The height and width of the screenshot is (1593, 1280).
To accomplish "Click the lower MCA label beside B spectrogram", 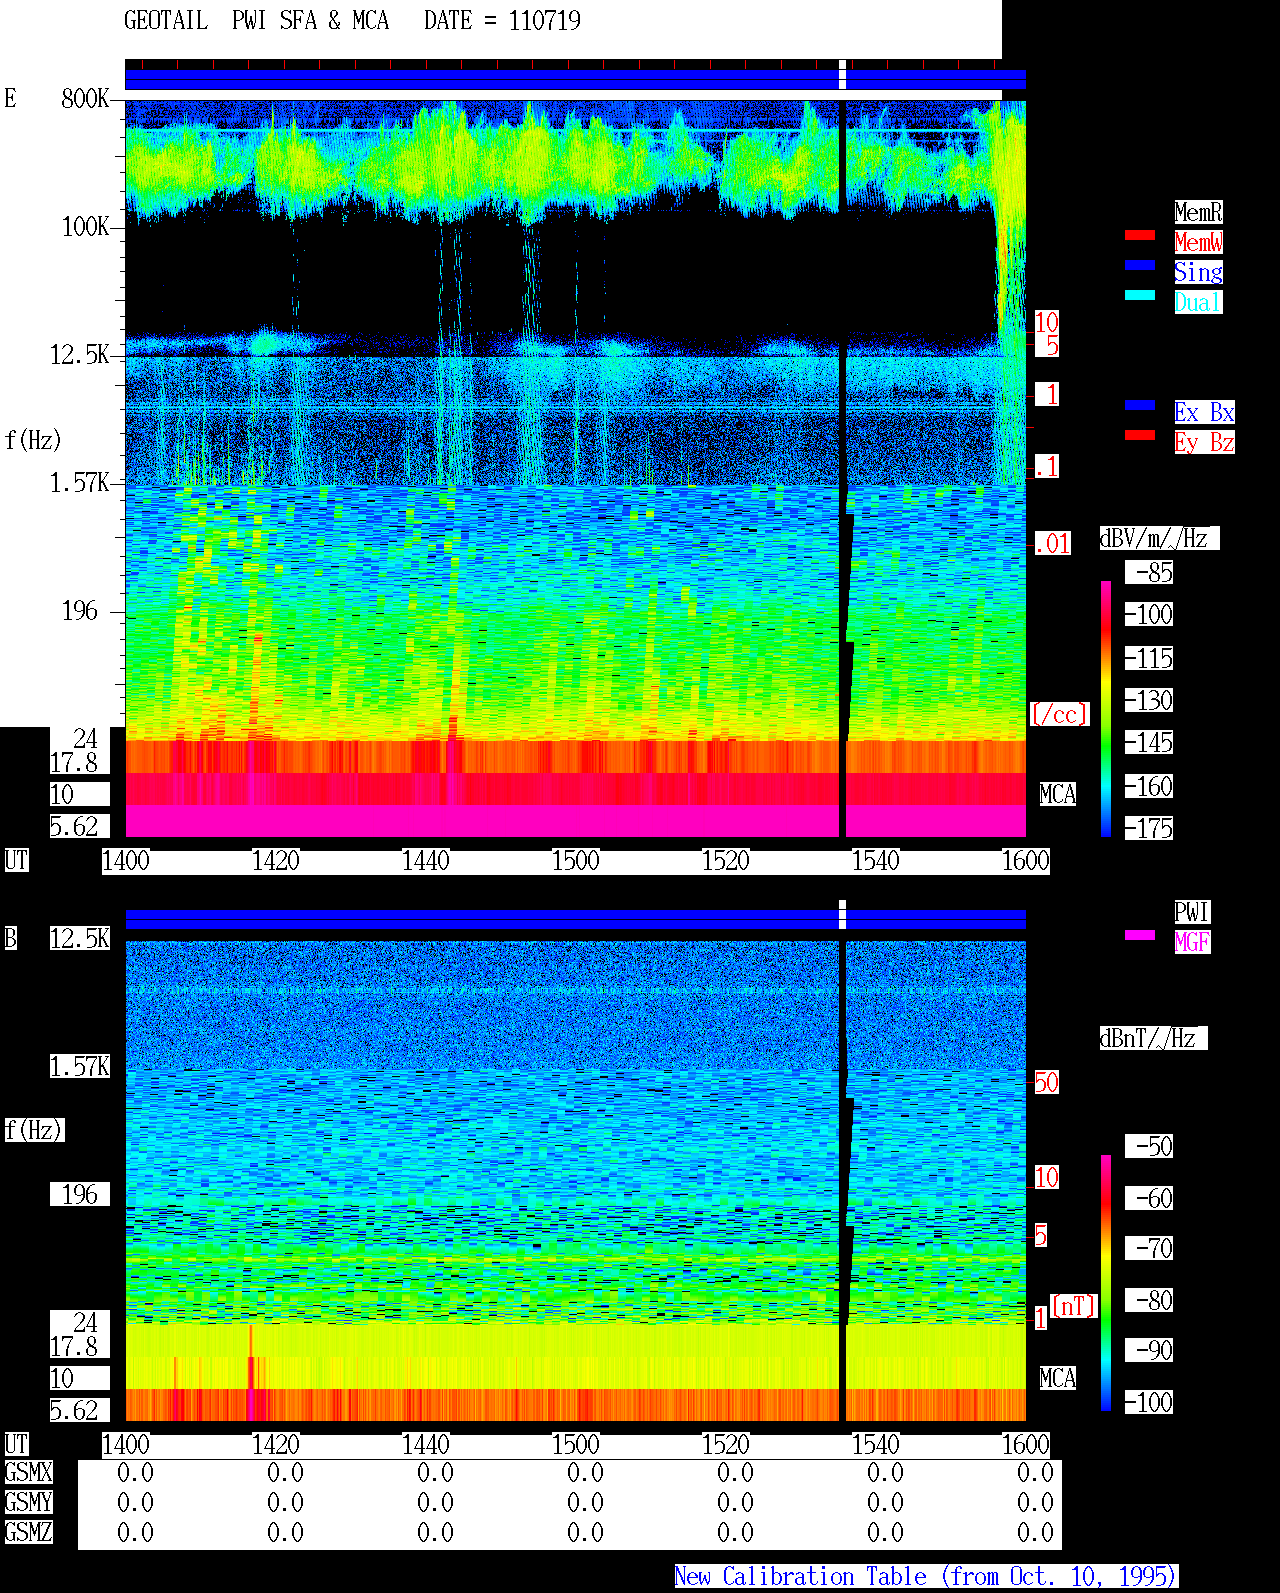I will coord(1057,1379).
